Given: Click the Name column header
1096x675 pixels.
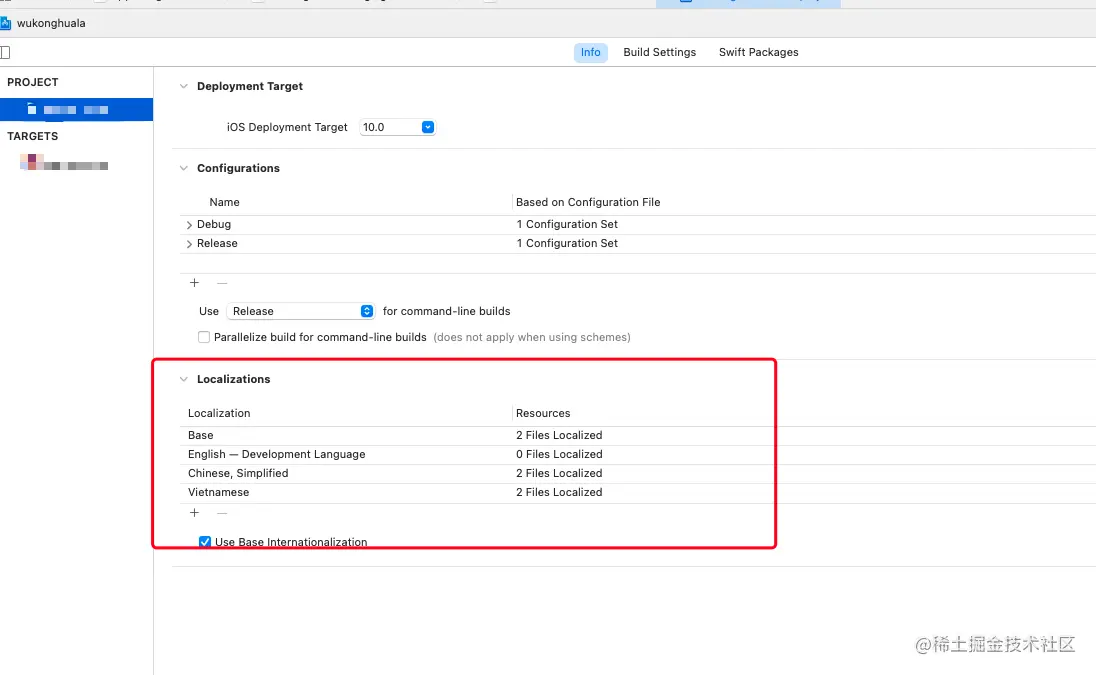Looking at the screenshot, I should click(224, 202).
